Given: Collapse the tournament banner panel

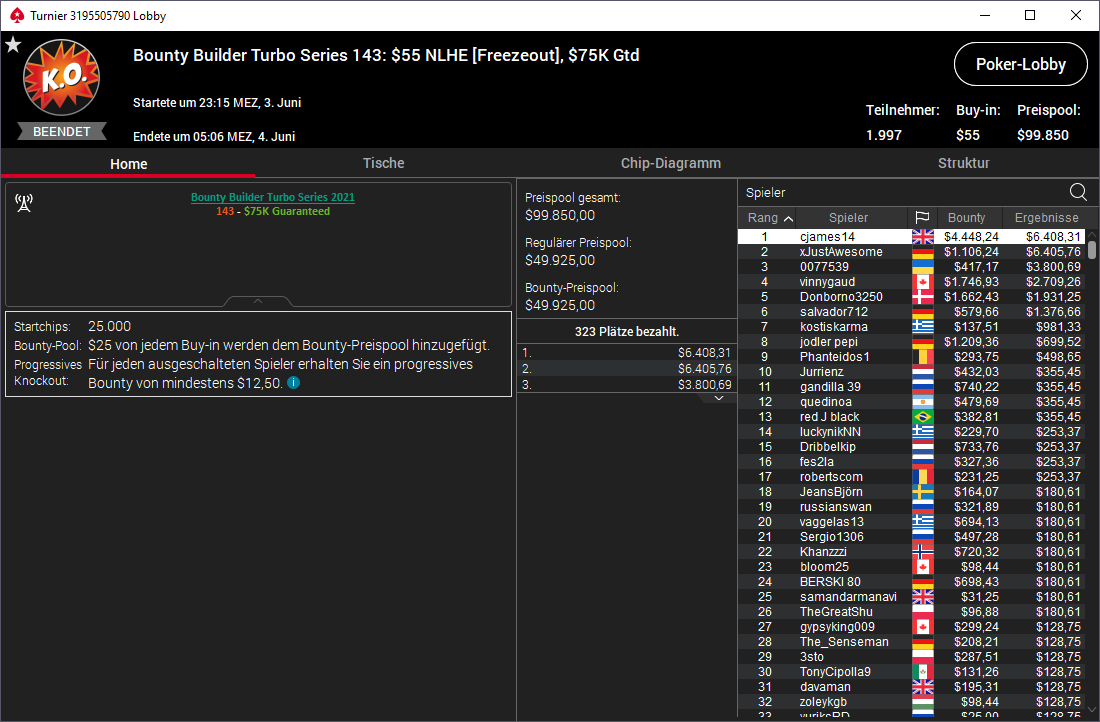Looking at the screenshot, I should point(257,302).
